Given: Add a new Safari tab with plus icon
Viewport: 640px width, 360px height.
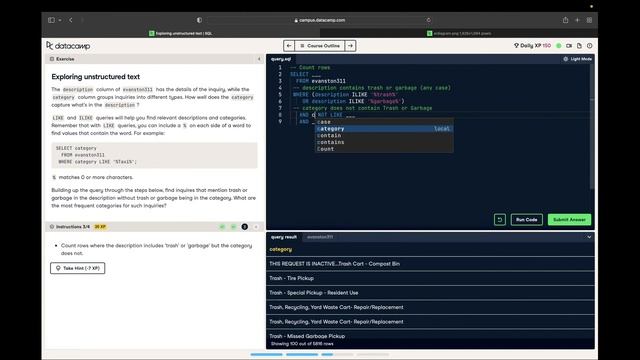Looking at the screenshot, I should (577, 20).
